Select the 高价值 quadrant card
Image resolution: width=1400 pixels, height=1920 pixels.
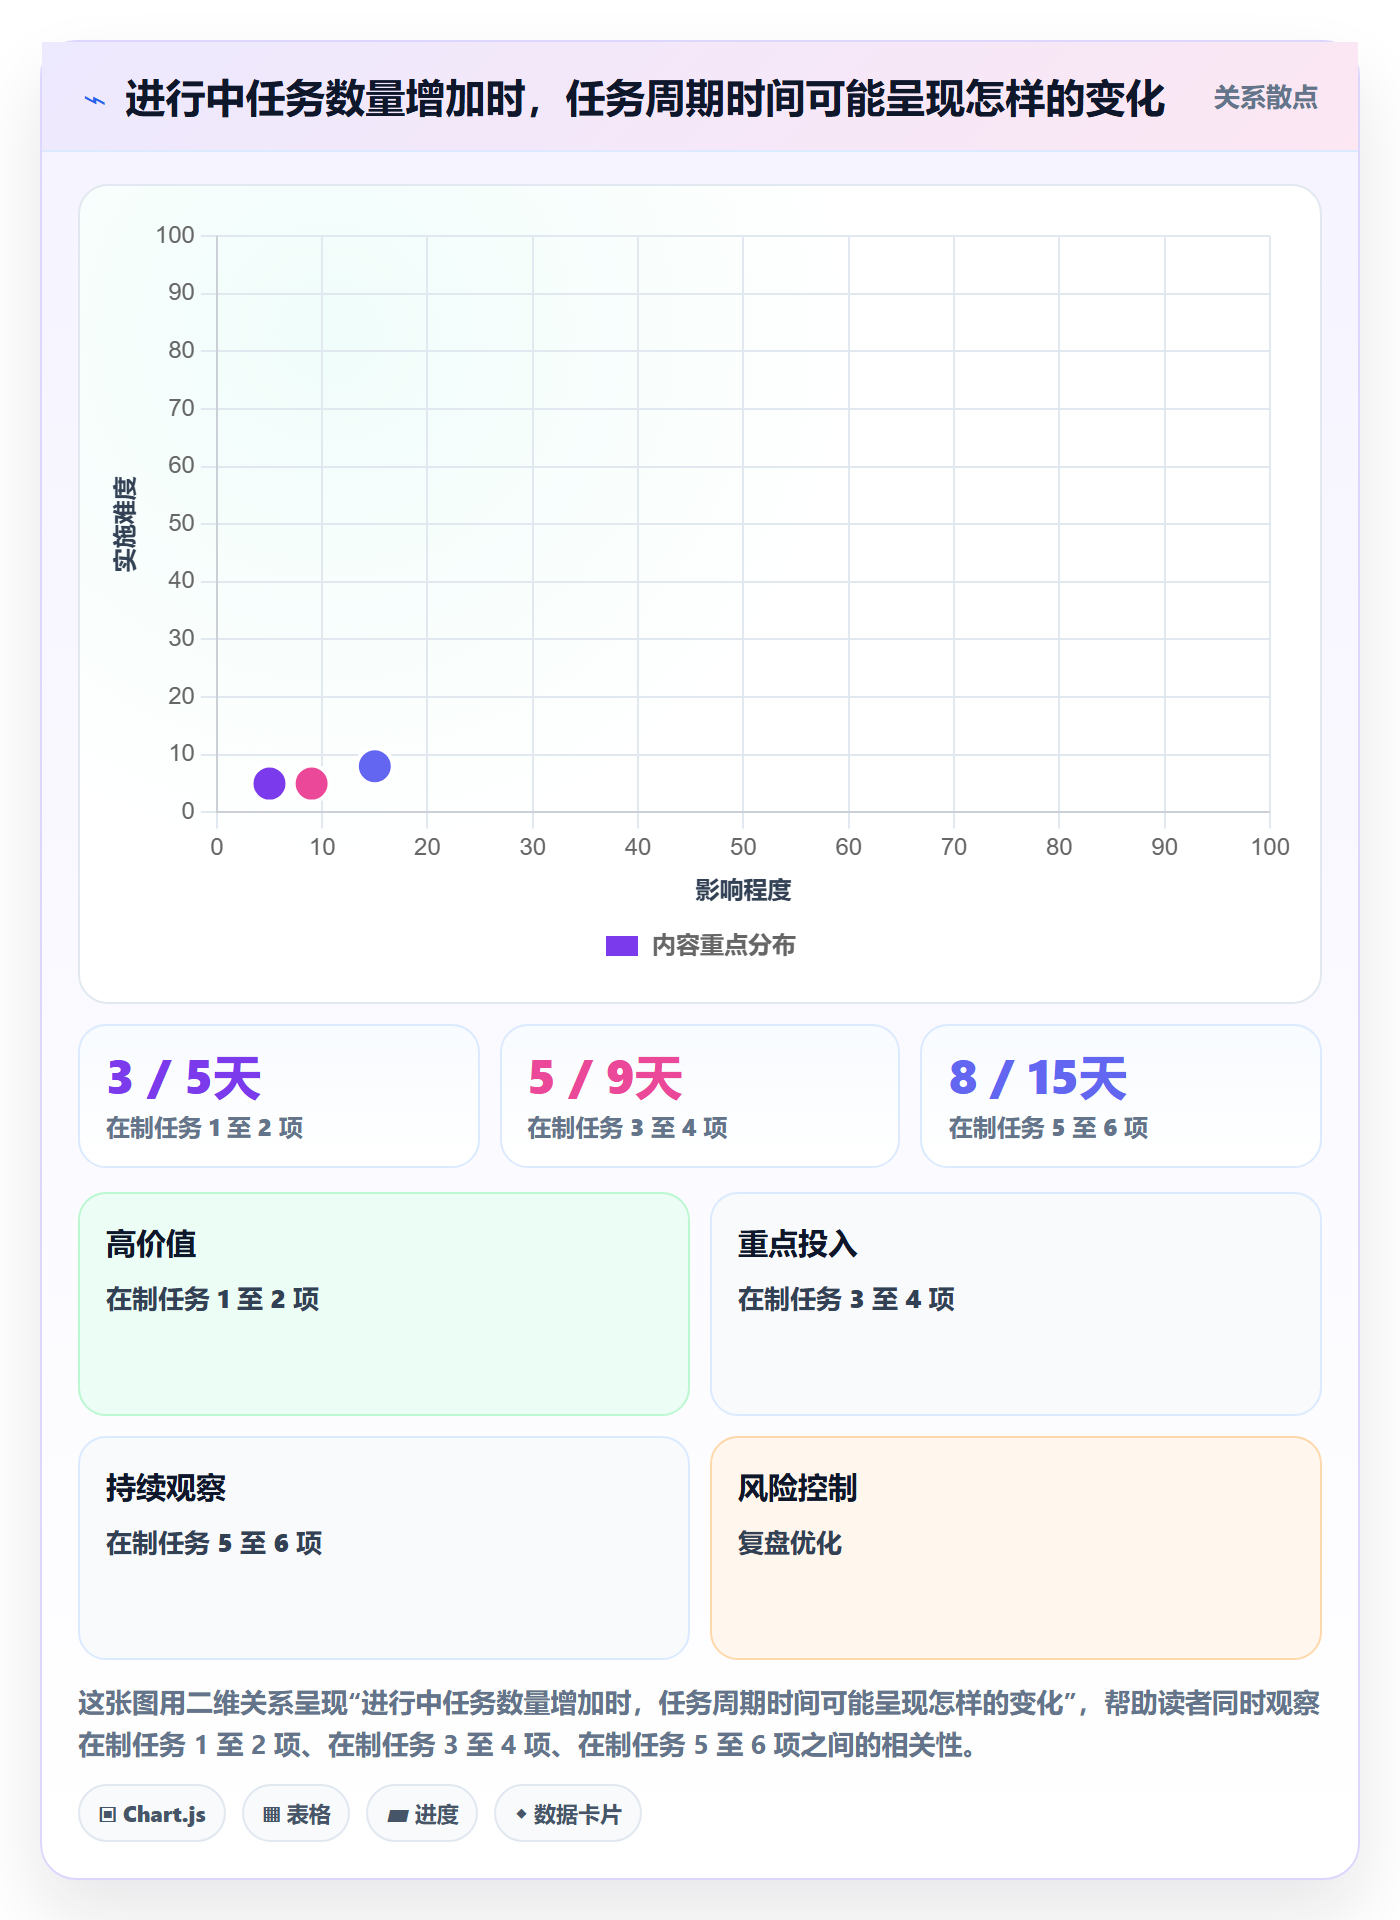(384, 1304)
